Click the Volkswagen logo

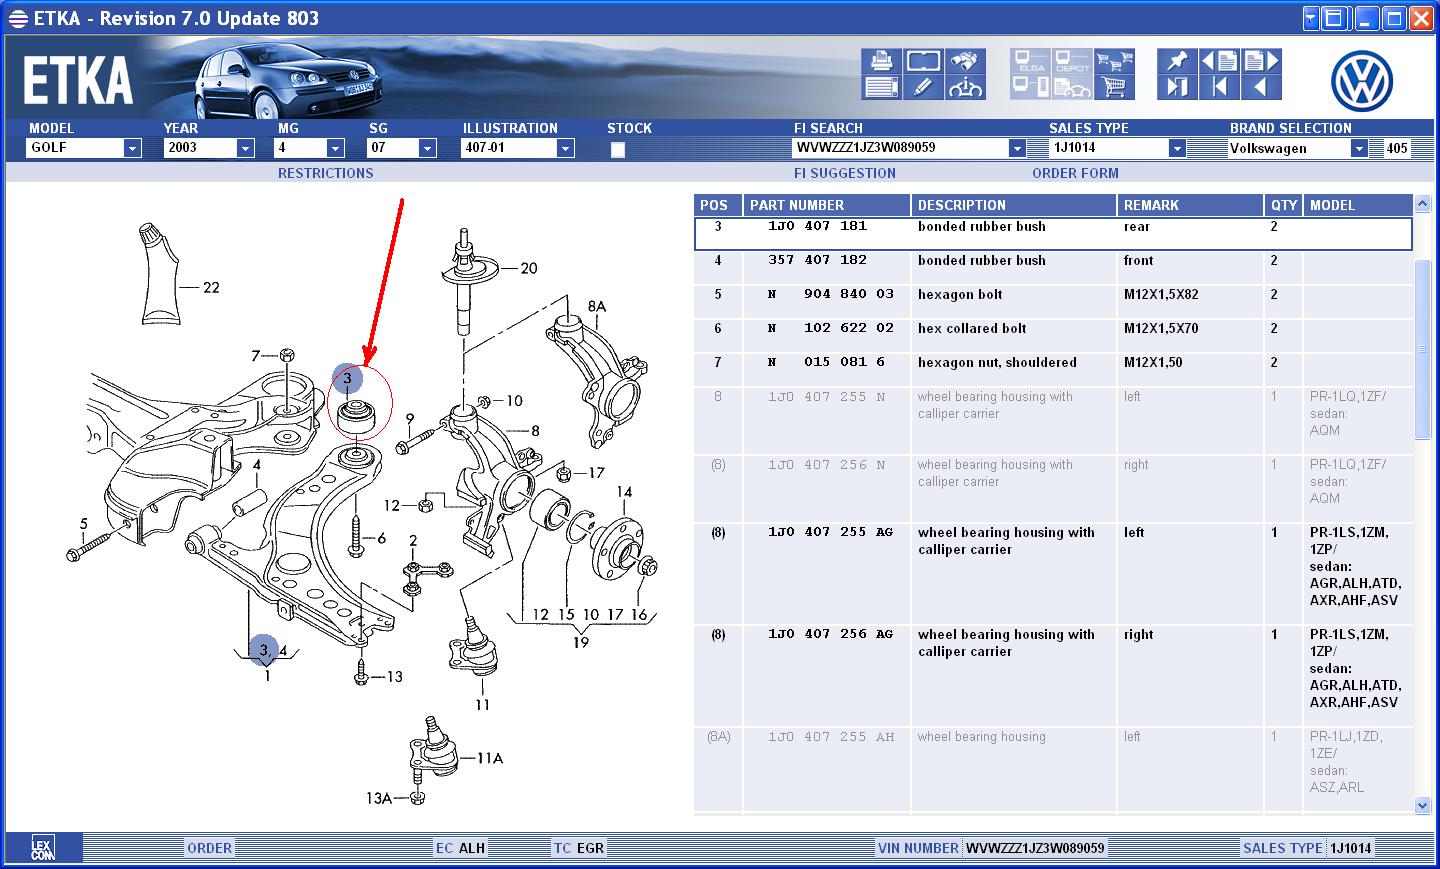pyautogui.click(x=1362, y=80)
